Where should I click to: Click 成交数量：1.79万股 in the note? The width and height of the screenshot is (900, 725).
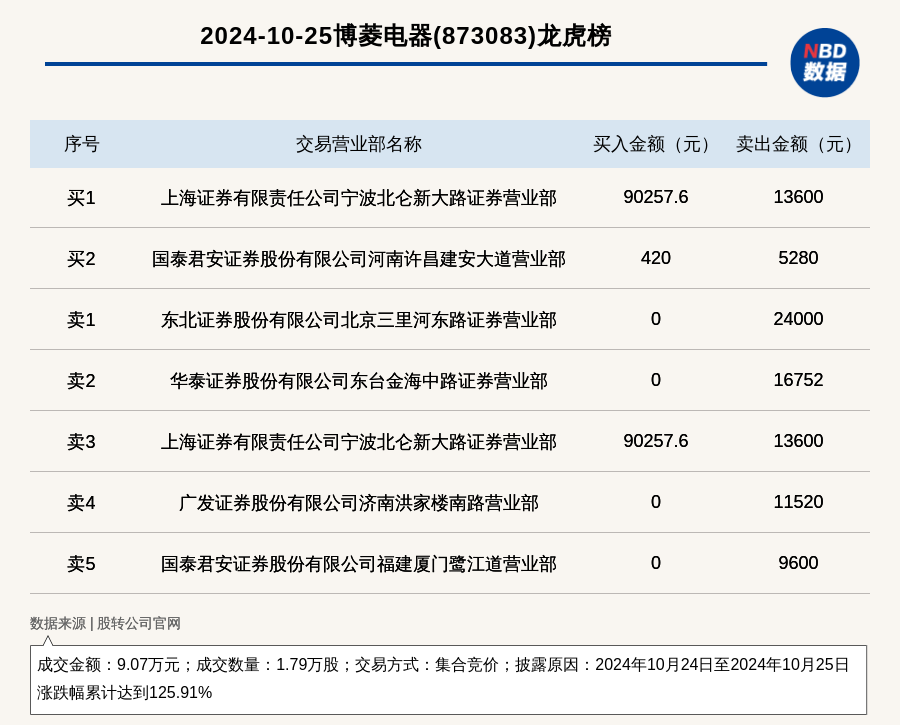[267, 665]
